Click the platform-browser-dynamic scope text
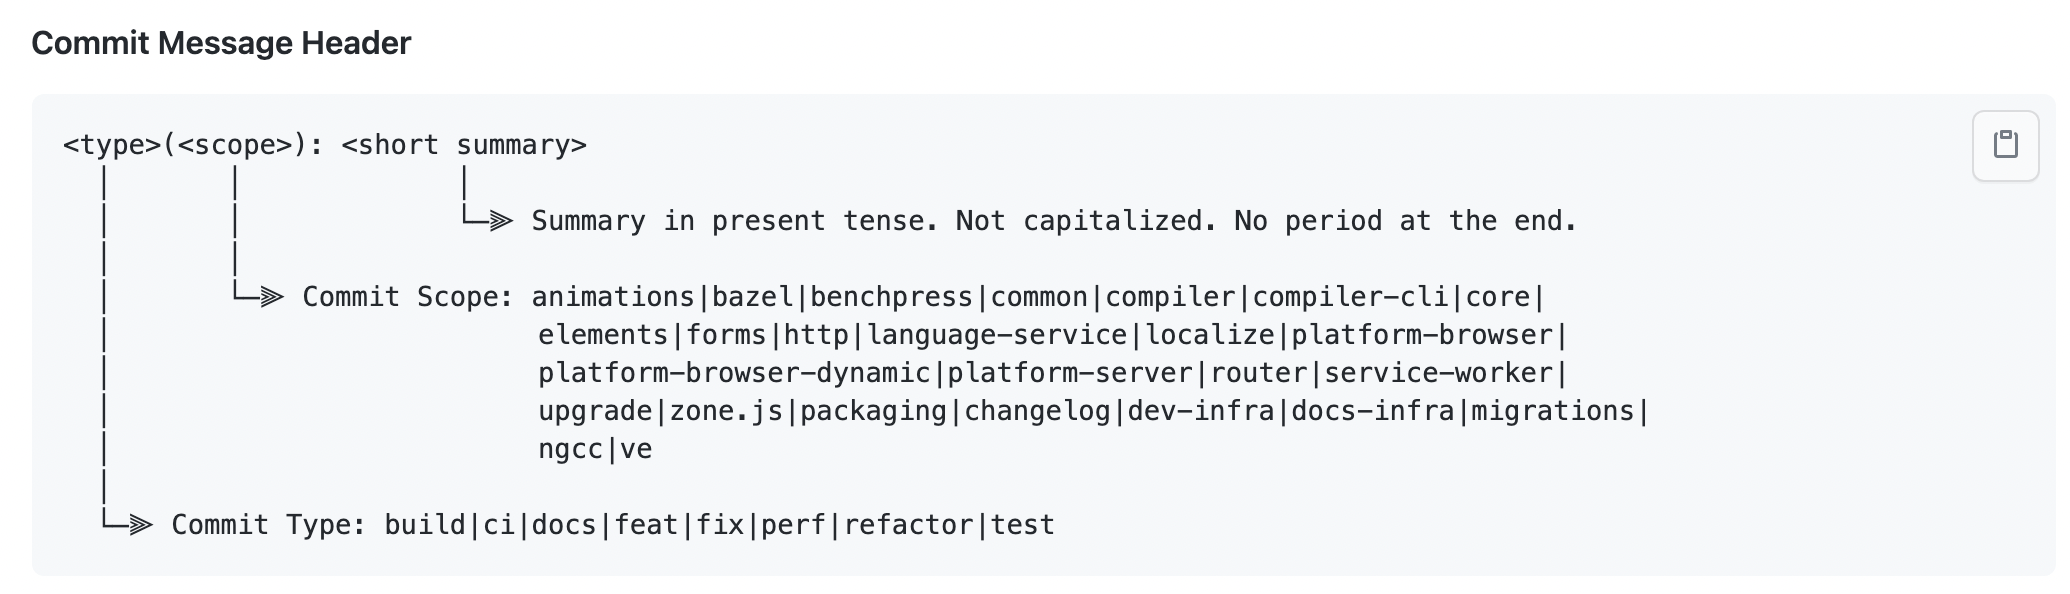 coord(734,373)
